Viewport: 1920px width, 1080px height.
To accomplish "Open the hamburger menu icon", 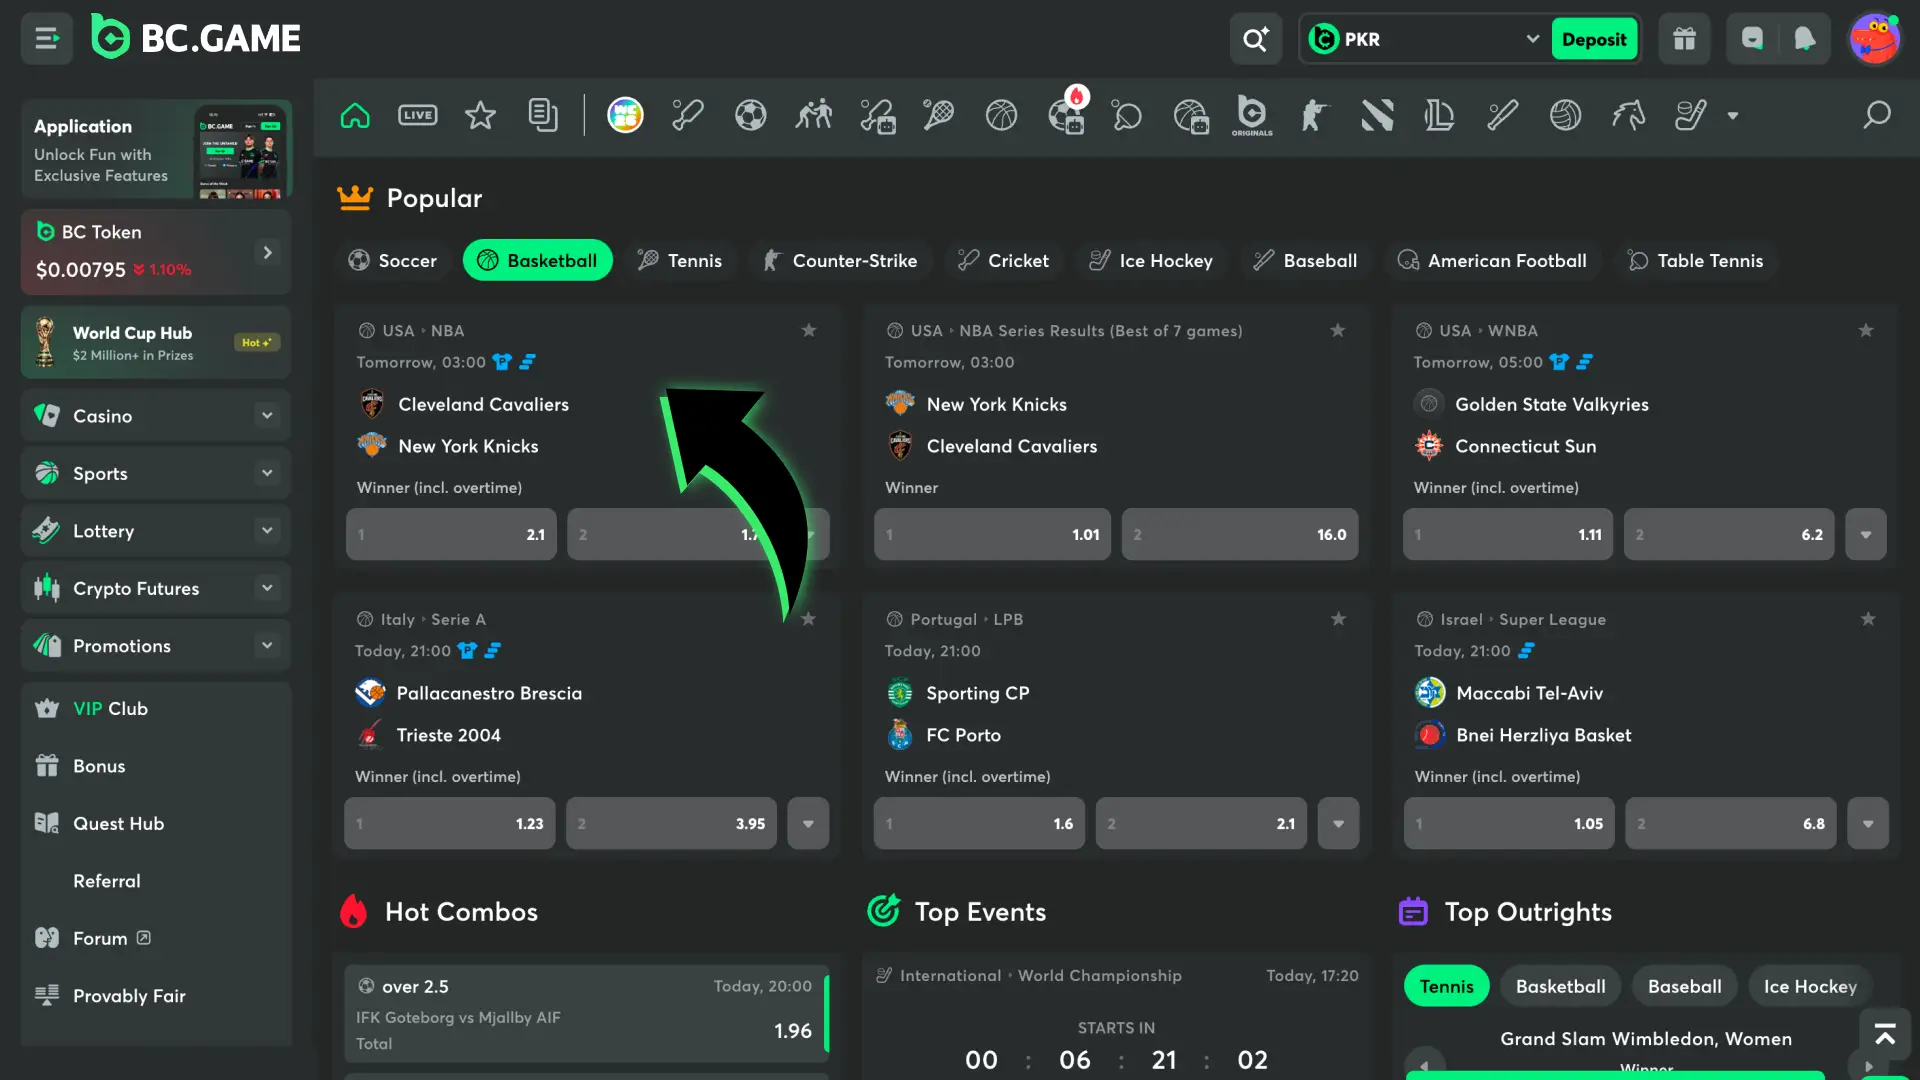I will (x=47, y=39).
